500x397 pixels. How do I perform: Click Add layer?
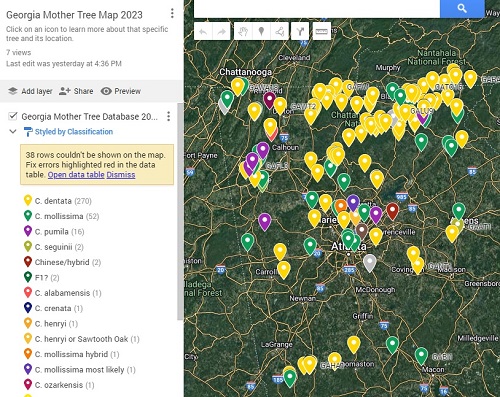point(30,91)
